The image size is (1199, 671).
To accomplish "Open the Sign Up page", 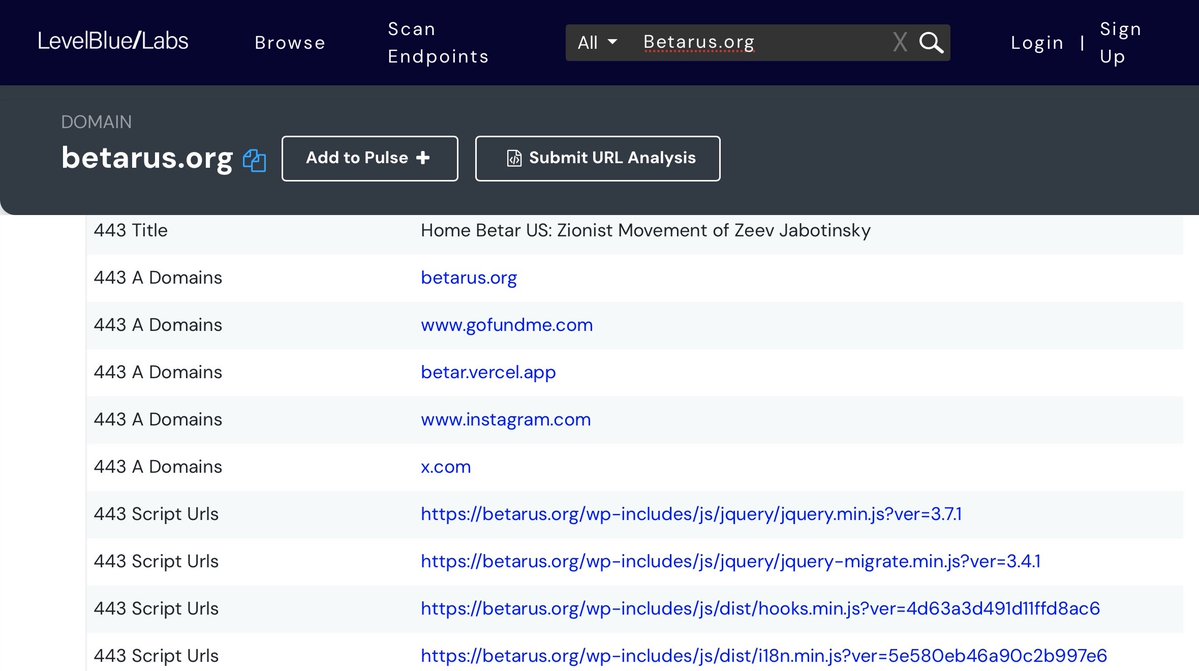I will coord(1119,43).
